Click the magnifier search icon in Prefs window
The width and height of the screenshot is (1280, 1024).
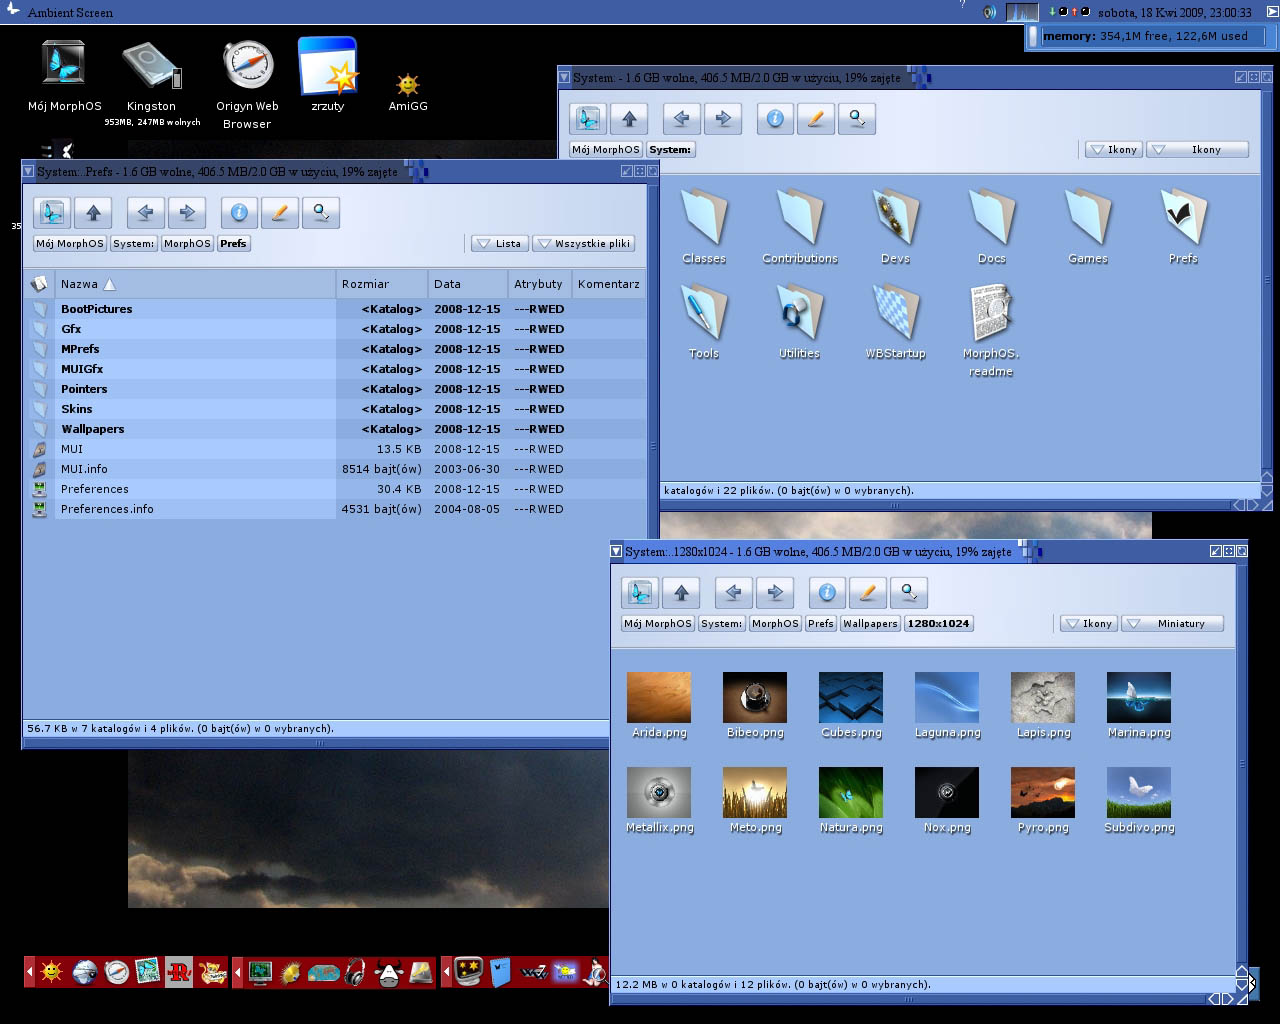coord(321,212)
